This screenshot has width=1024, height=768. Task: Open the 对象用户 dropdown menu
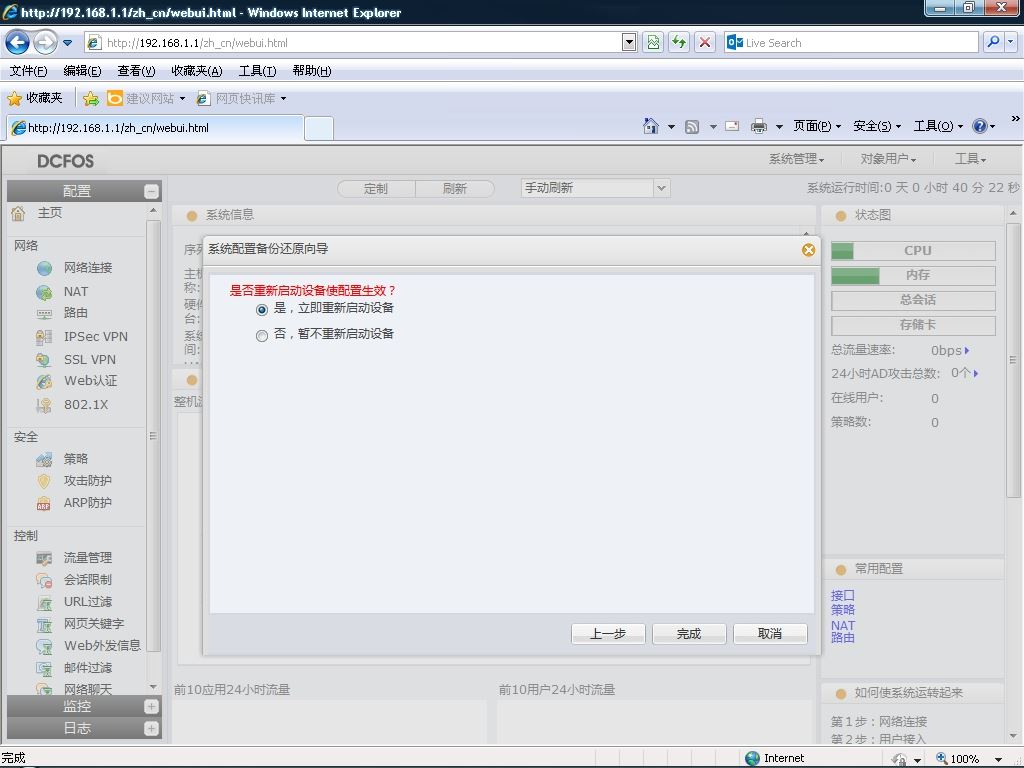click(x=888, y=159)
